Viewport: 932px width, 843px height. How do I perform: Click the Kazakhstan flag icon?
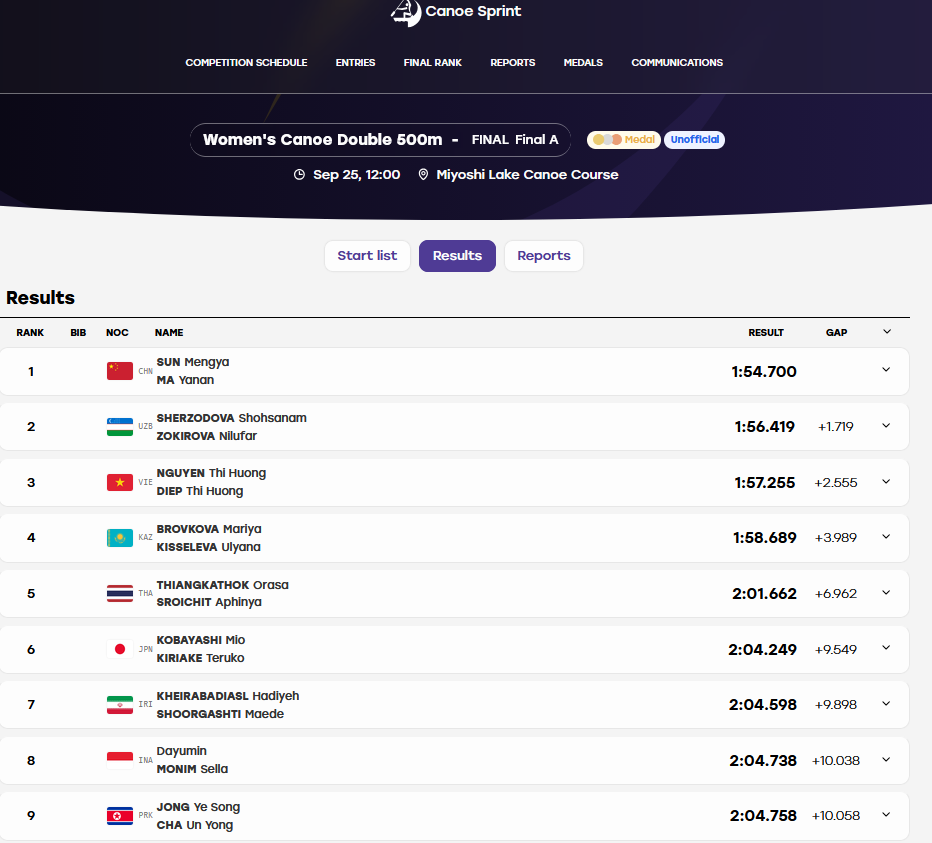coord(119,537)
